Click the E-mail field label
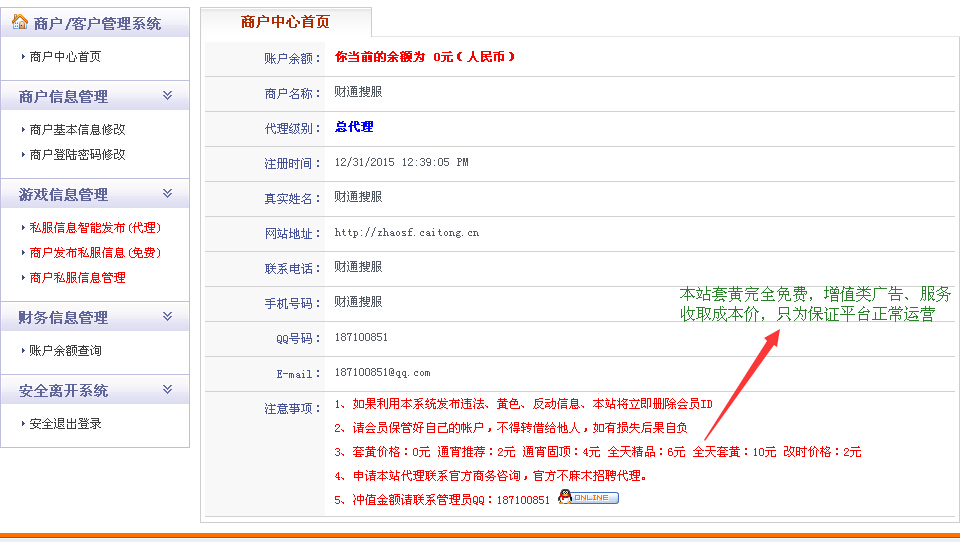This screenshot has width=962, height=542. [x=298, y=374]
